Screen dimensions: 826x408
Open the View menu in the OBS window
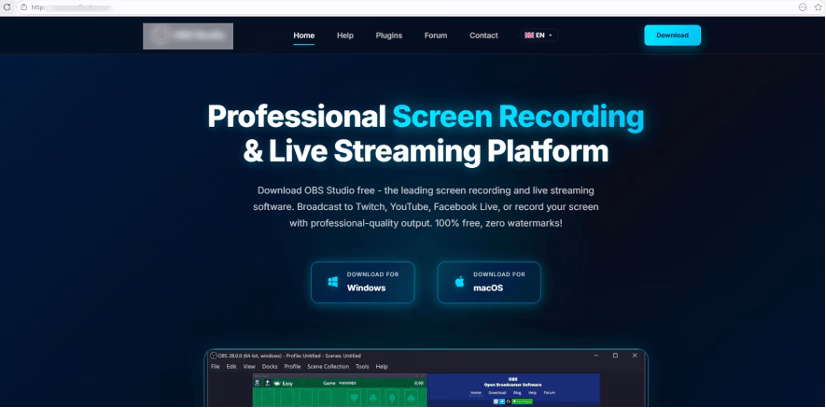point(249,366)
